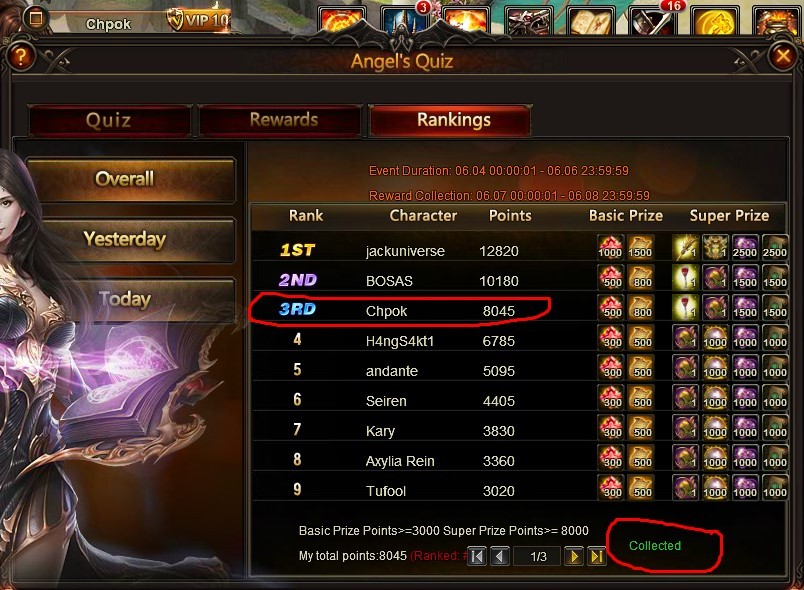Show Today rankings
This screenshot has height=590, width=804.
pos(125,299)
